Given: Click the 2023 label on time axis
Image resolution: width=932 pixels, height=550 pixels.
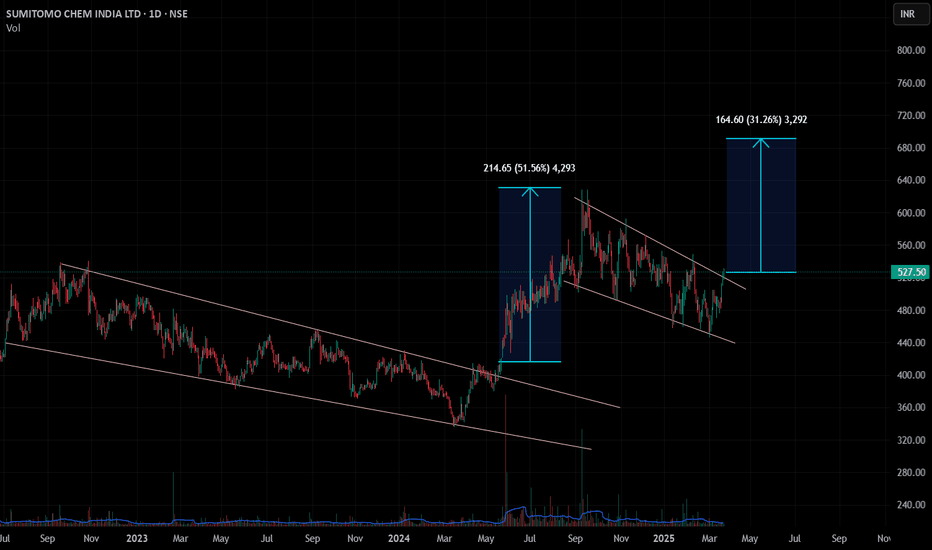Looking at the screenshot, I should coord(137,538).
